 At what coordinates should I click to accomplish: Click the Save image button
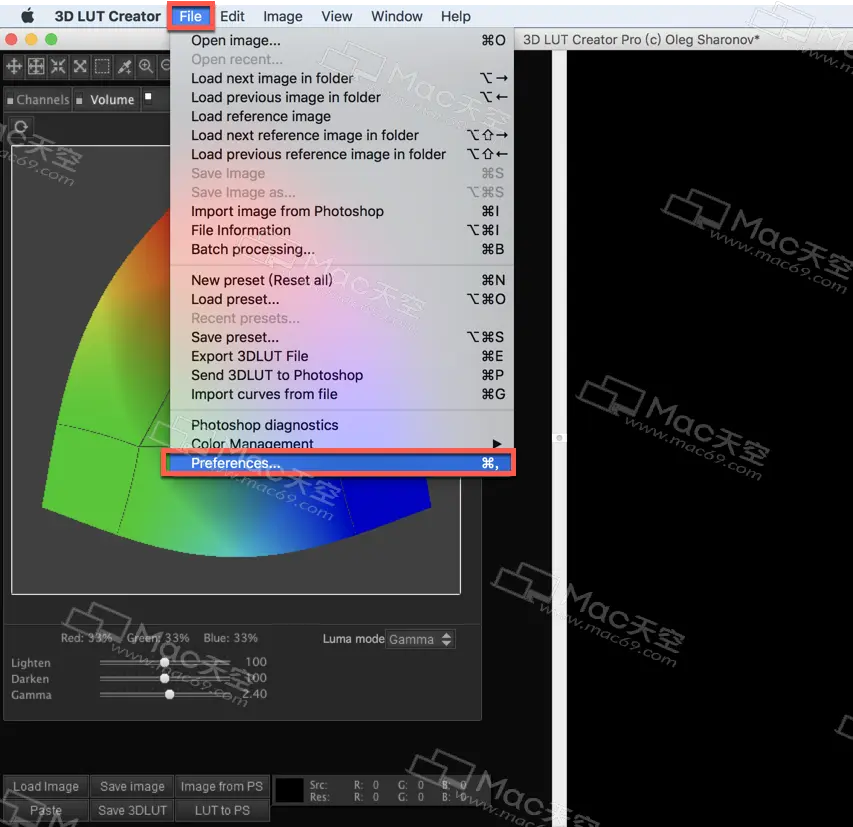132,787
